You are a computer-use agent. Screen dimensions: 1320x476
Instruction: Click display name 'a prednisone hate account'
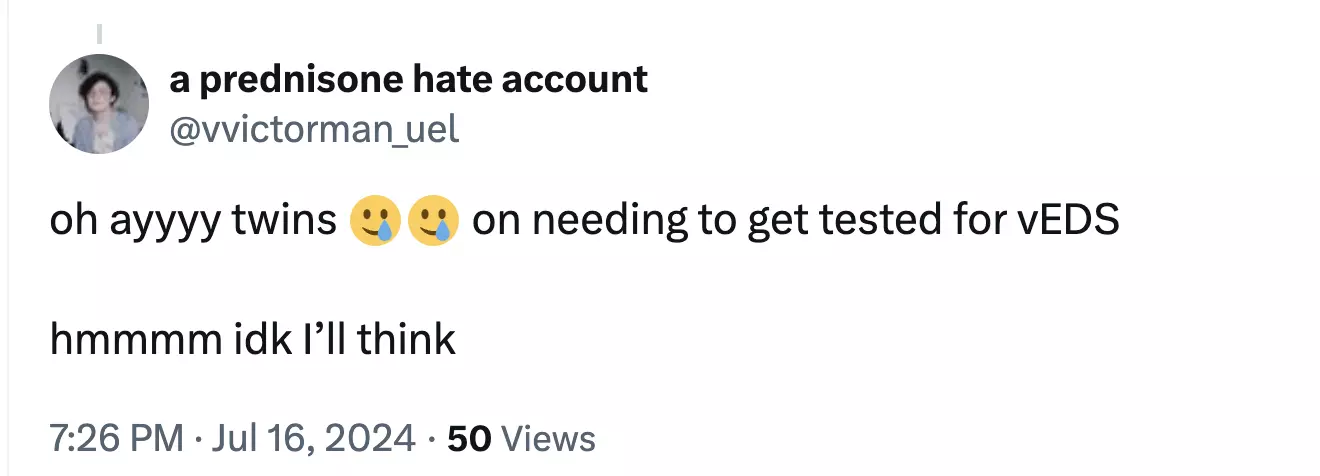point(409,79)
